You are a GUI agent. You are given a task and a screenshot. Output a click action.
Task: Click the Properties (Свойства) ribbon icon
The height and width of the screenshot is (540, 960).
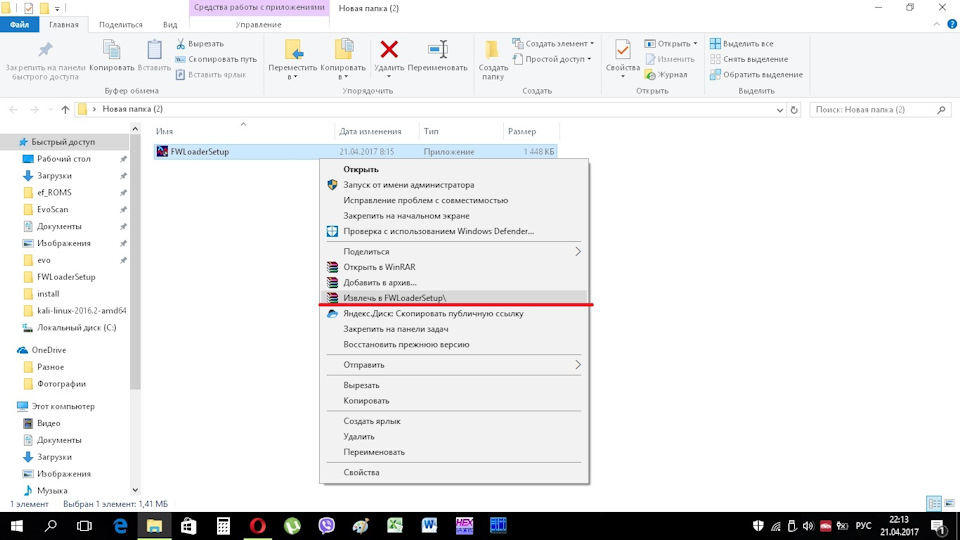(622, 51)
